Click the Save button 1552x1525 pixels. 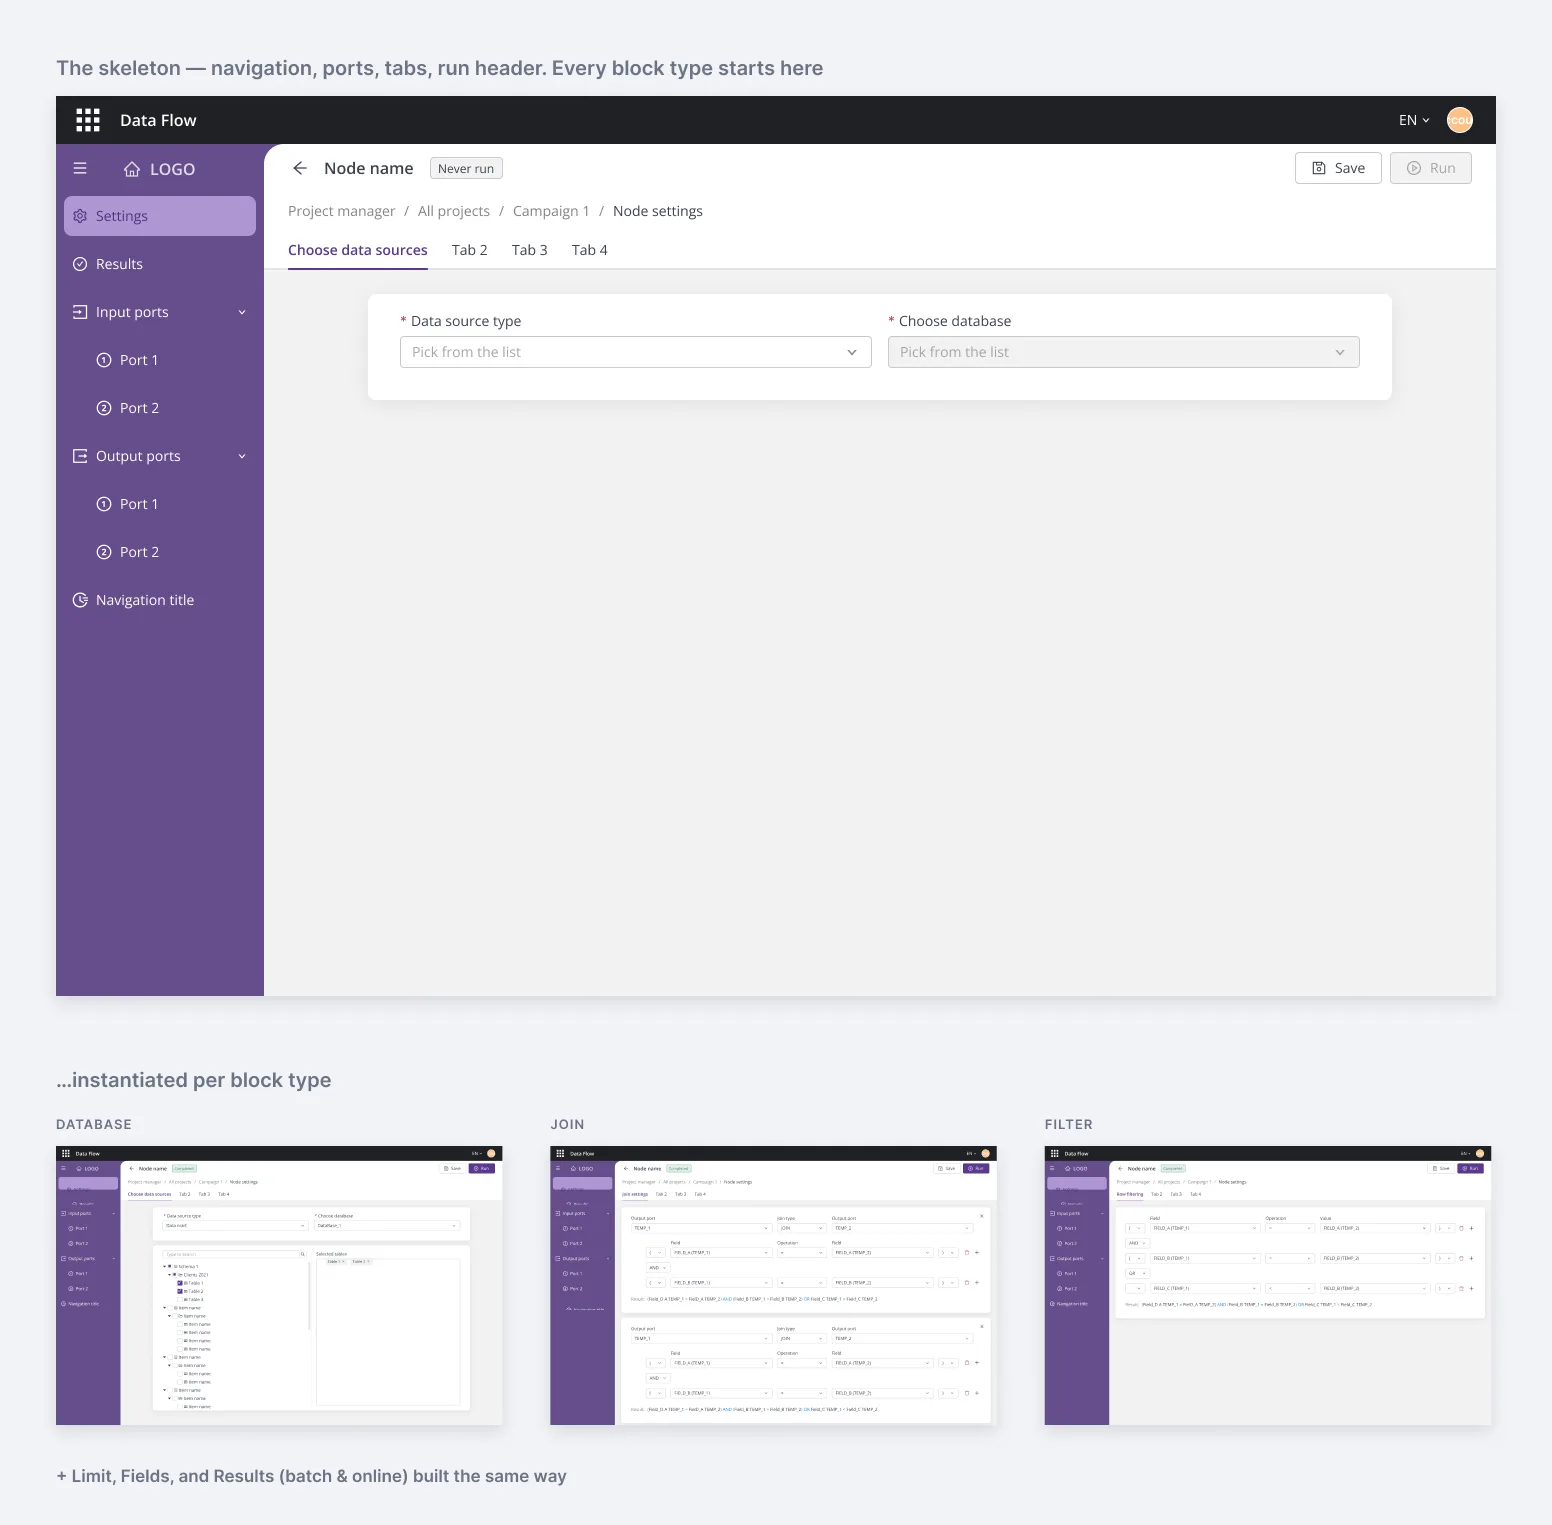(1338, 168)
